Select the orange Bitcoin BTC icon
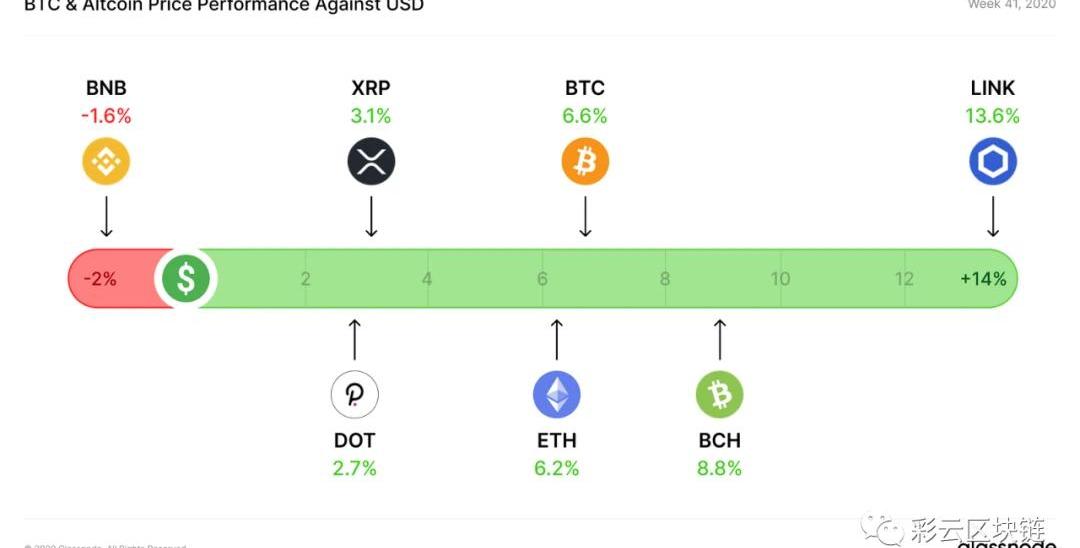 coord(585,161)
